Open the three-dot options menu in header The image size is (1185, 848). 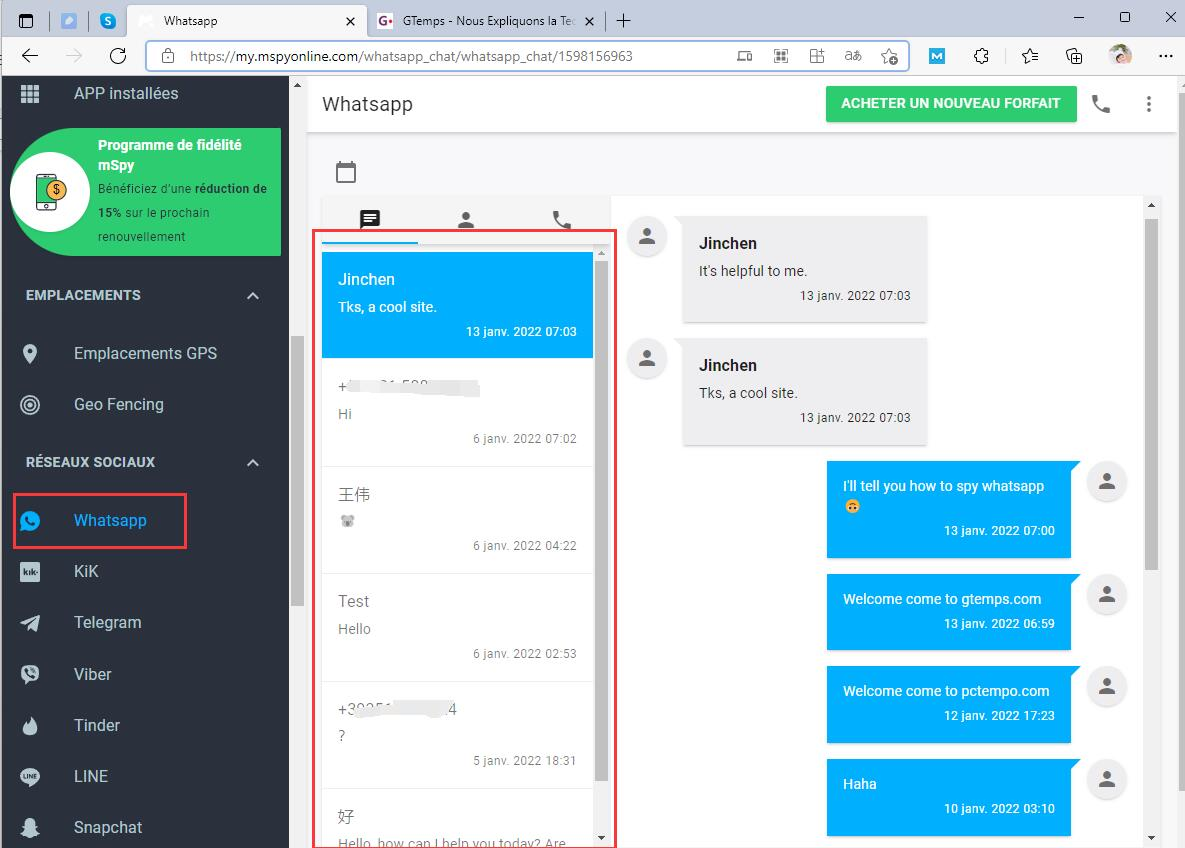pos(1149,104)
